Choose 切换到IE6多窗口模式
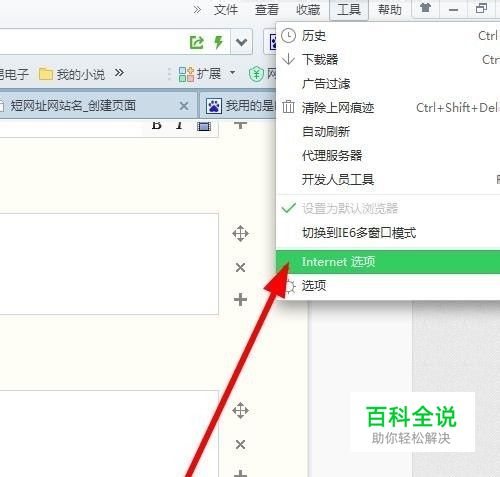The image size is (500, 477). pyautogui.click(x=388, y=233)
